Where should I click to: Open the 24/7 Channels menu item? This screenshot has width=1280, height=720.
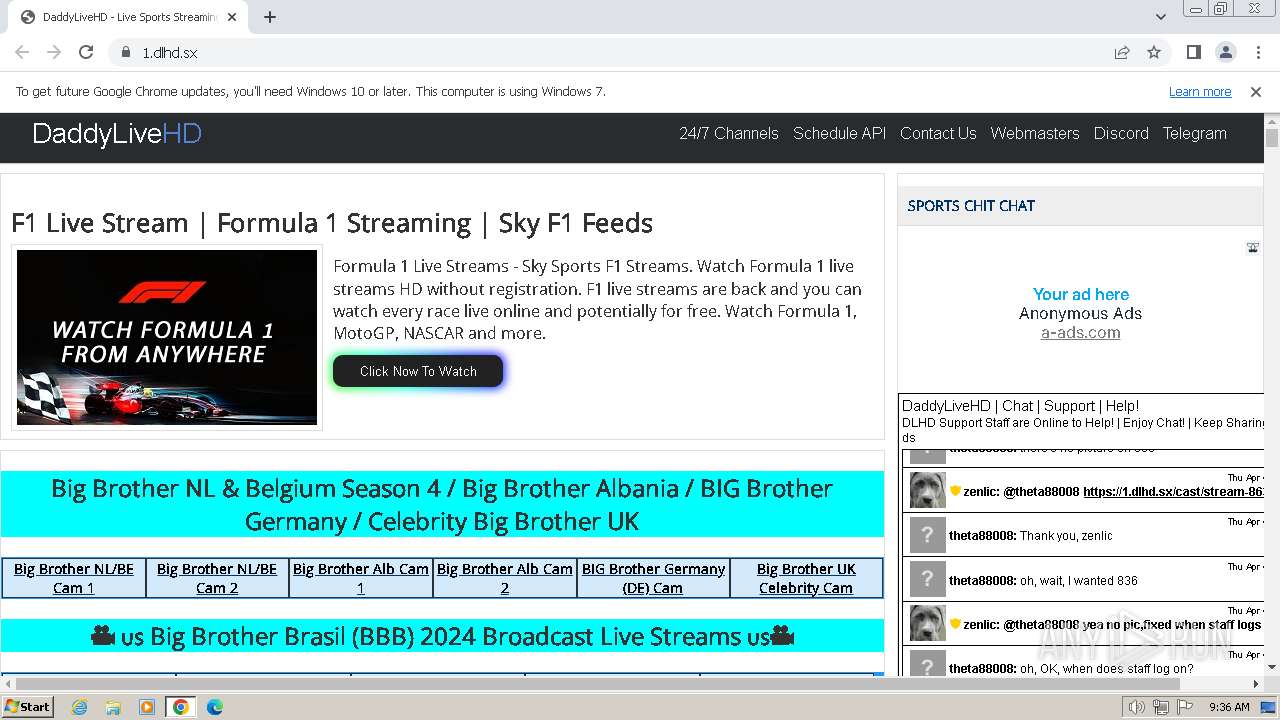(x=729, y=133)
